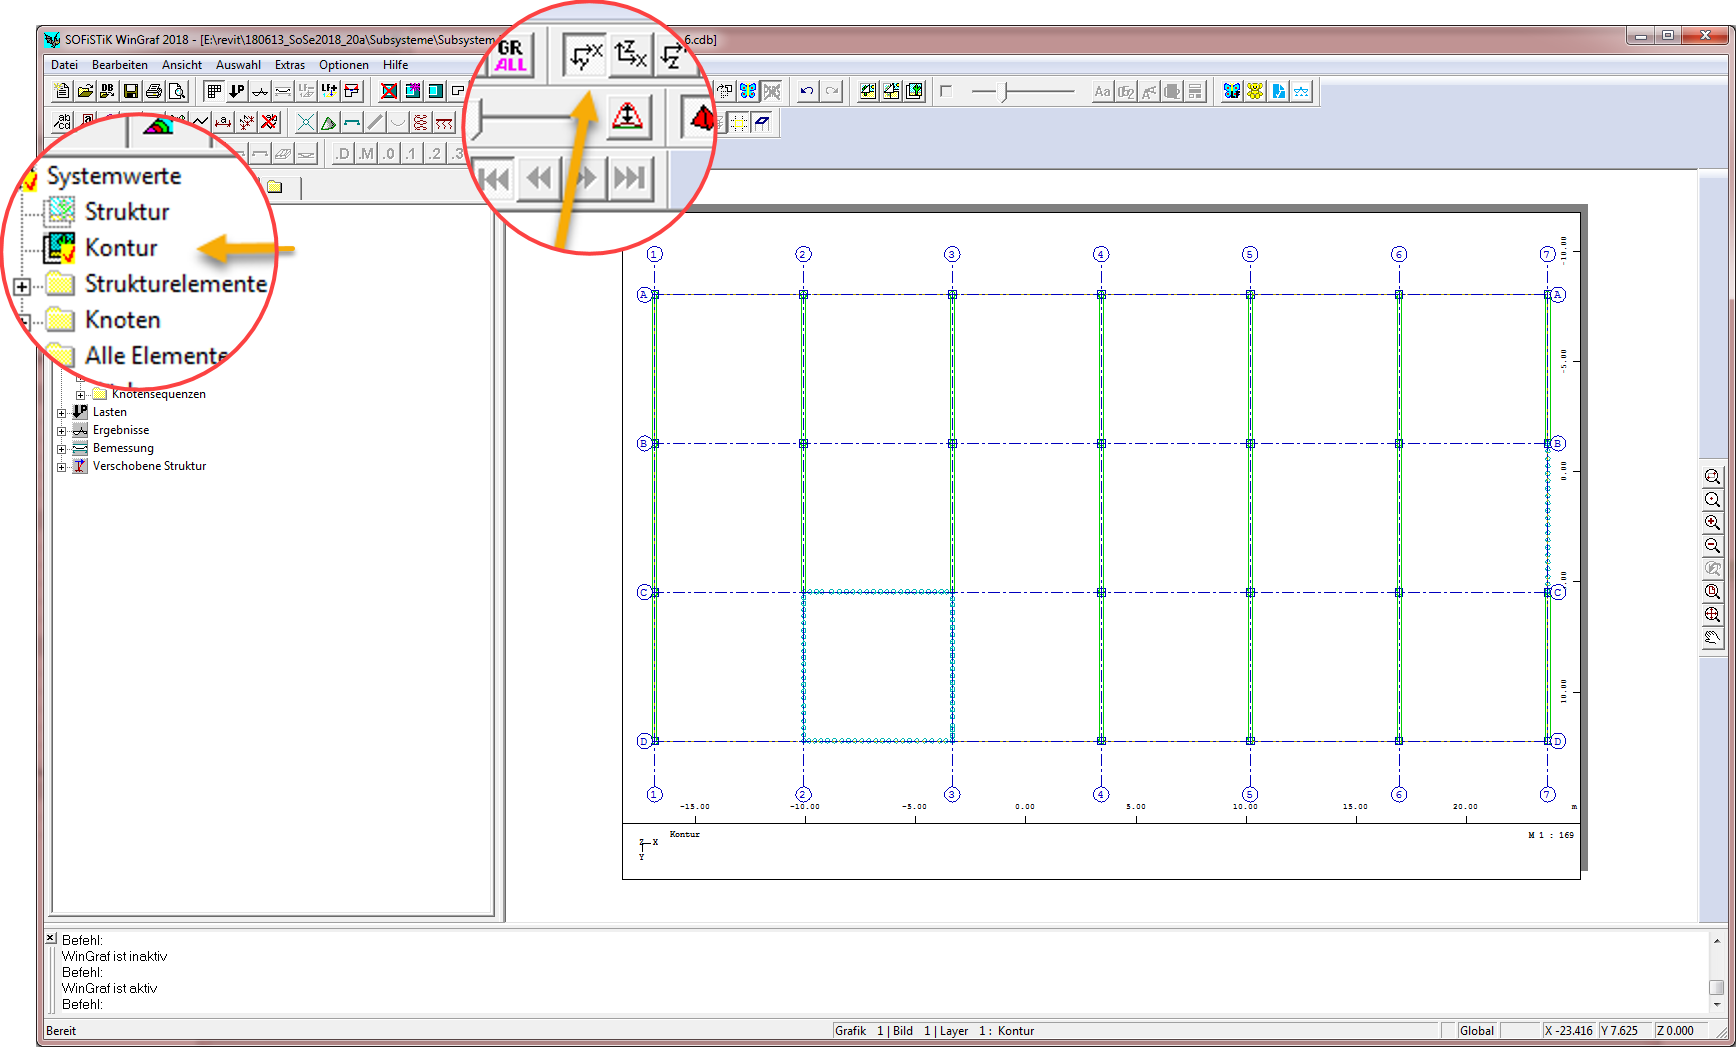
Task: Expand the Verschobene Struktur node
Action: click(x=62, y=467)
